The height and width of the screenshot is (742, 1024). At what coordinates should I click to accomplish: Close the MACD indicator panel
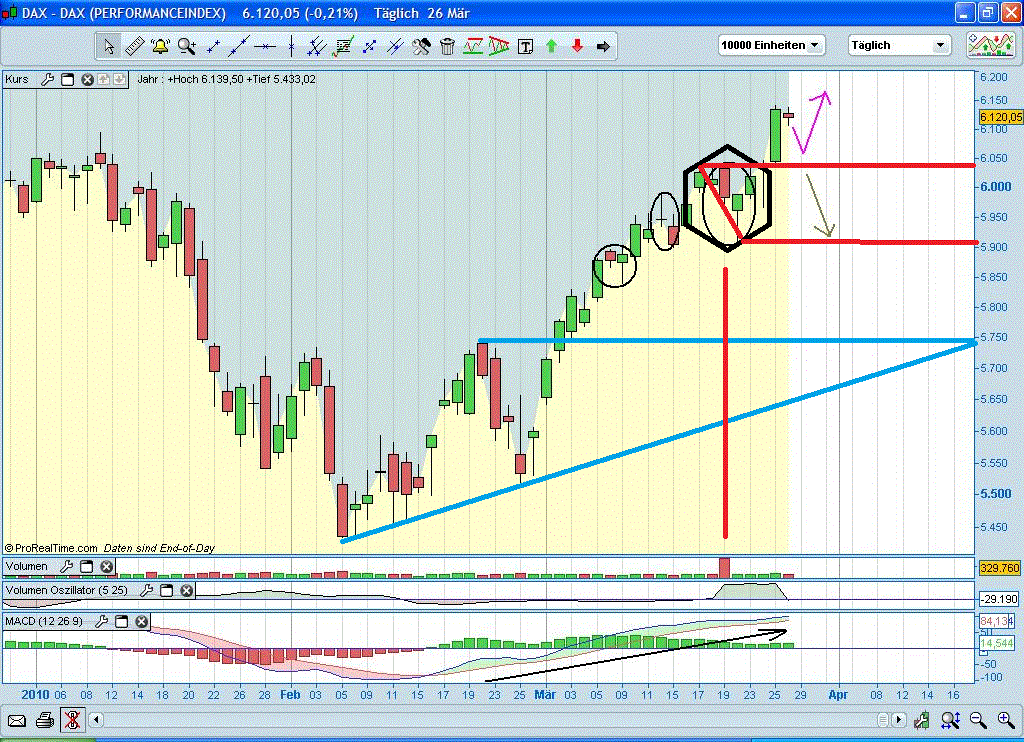[142, 621]
